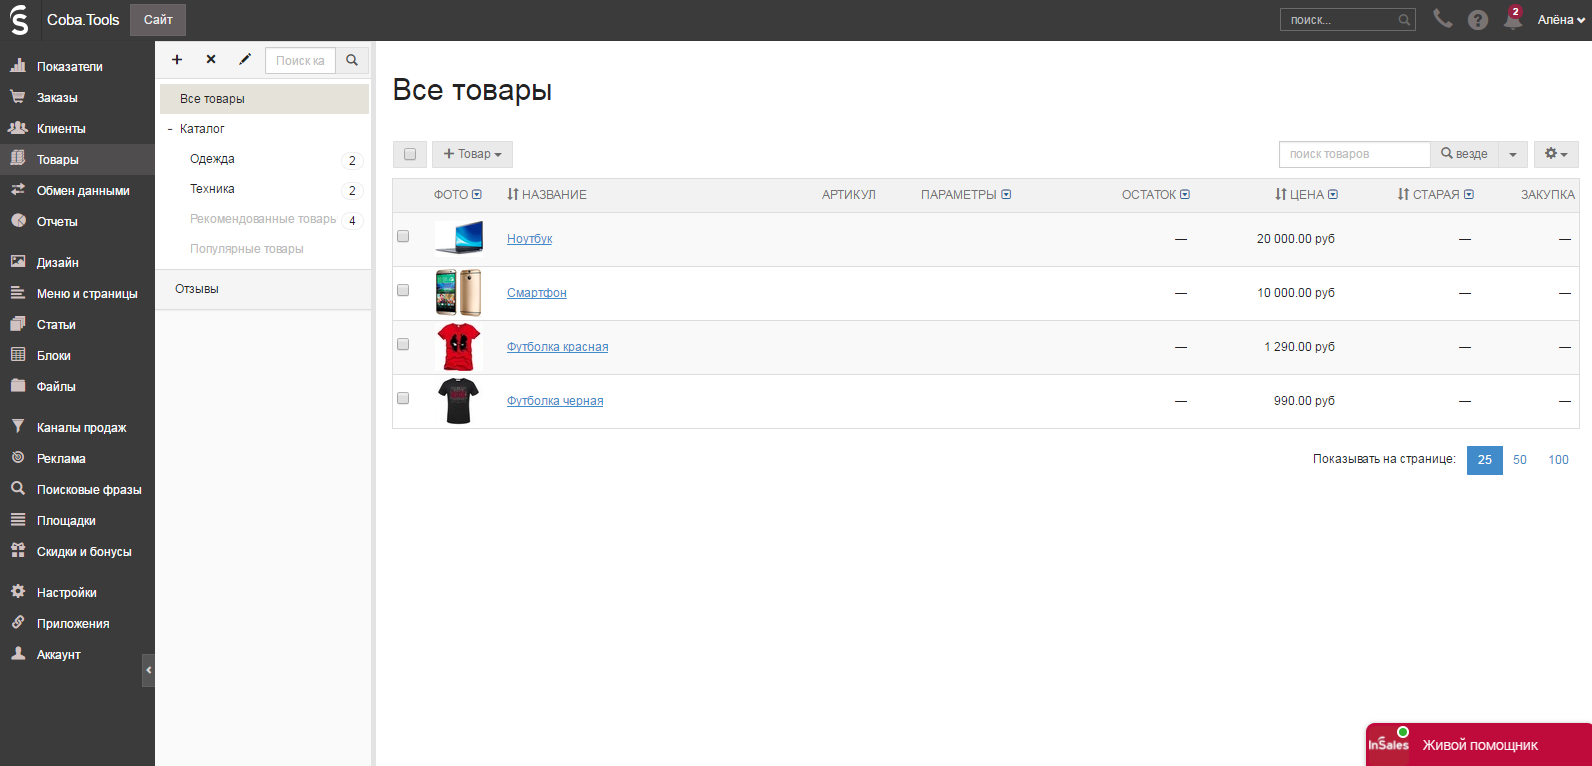Image resolution: width=1592 pixels, height=766 pixels.
Task: Click the header поиск... search field
Action: [x=1347, y=20]
